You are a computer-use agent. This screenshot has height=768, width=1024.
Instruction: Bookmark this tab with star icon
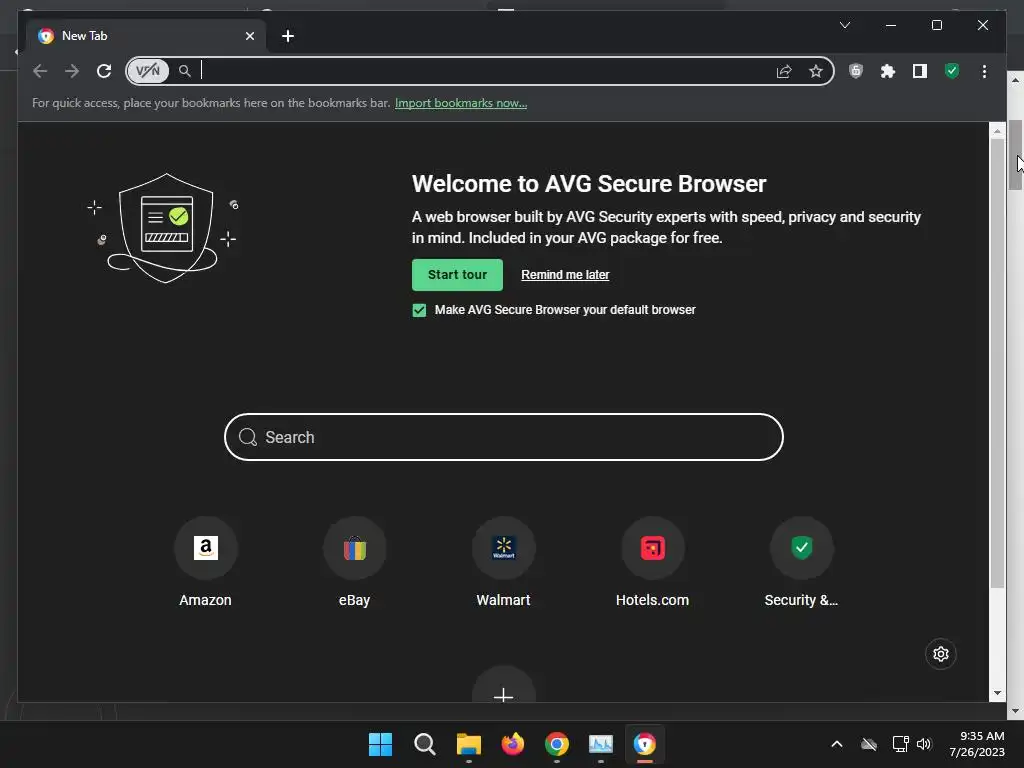click(x=816, y=71)
